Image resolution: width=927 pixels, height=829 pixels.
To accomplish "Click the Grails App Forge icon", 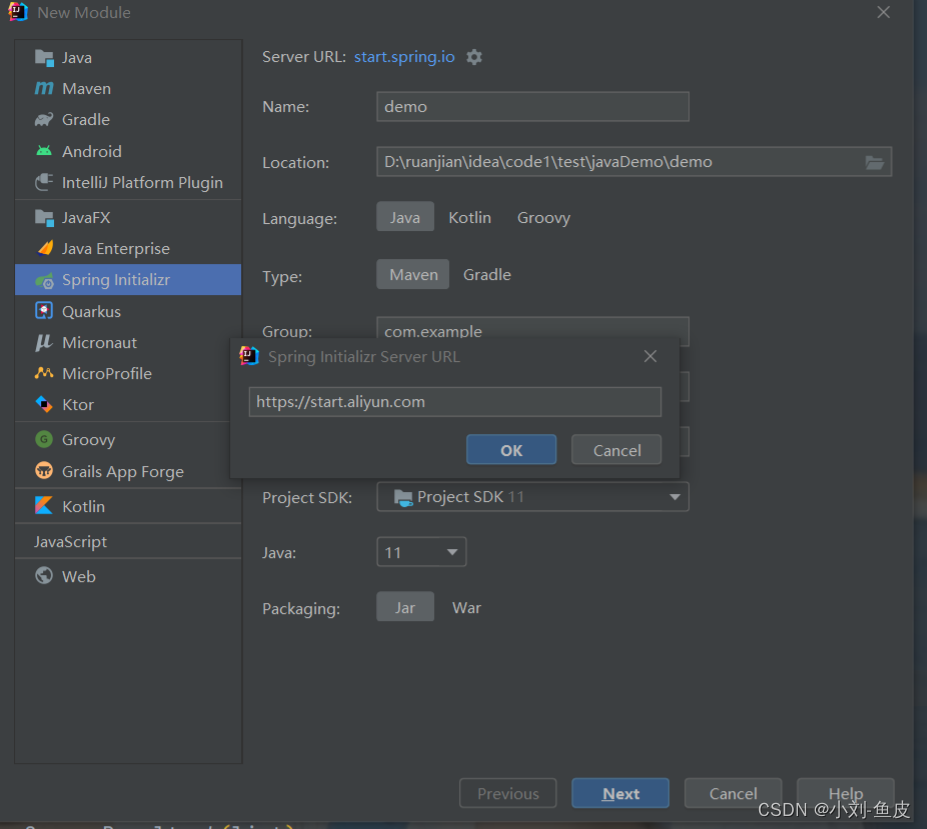I will click(44, 471).
